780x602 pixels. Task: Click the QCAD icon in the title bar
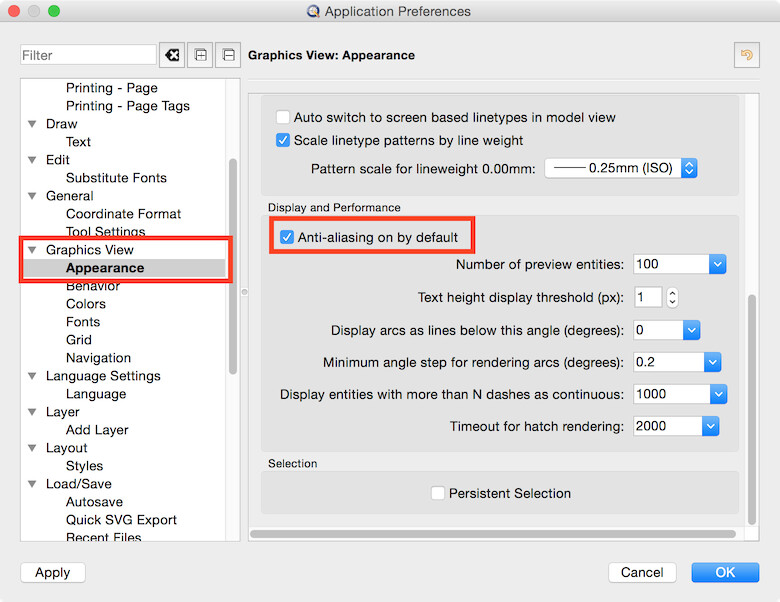point(315,12)
